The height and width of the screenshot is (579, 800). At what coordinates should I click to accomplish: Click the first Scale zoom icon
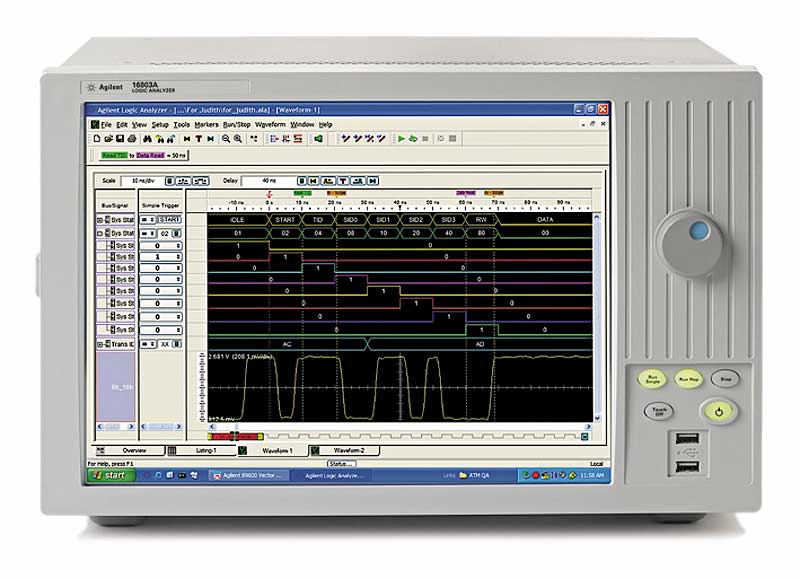click(169, 181)
